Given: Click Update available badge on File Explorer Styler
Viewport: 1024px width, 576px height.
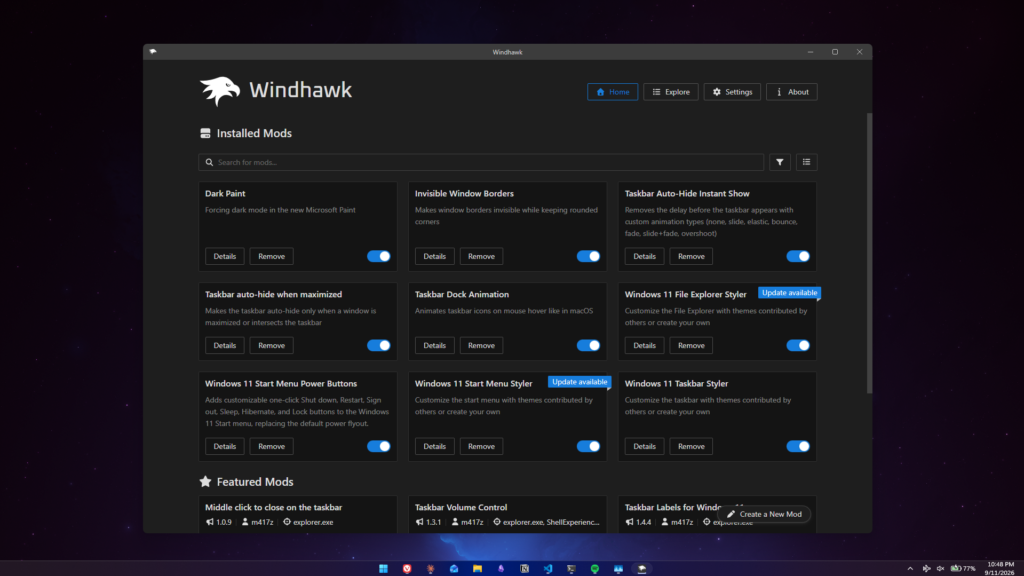Looking at the screenshot, I should (789, 293).
